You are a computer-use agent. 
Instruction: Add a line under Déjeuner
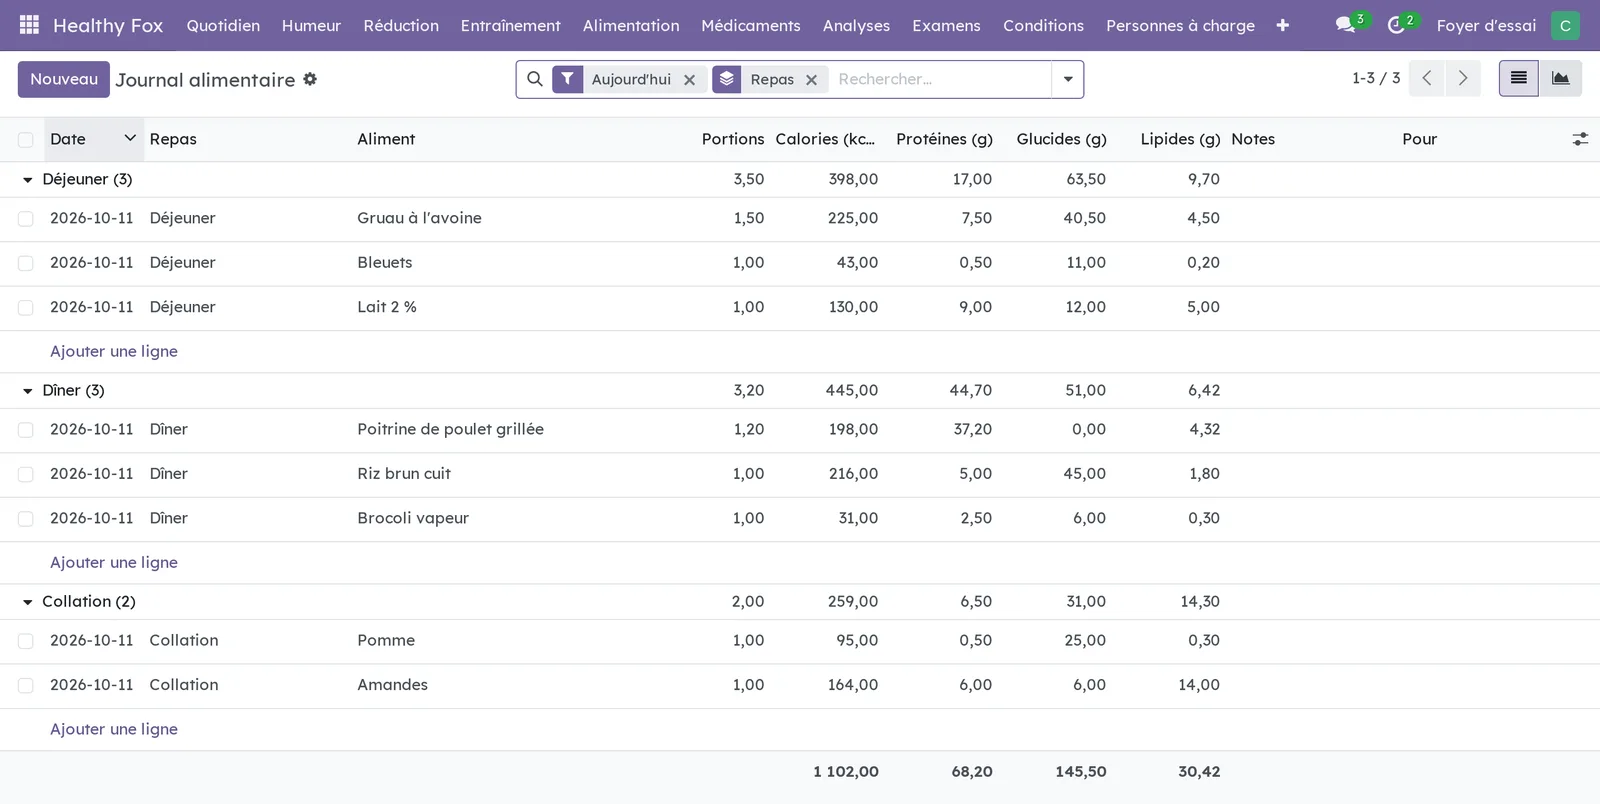tap(114, 351)
